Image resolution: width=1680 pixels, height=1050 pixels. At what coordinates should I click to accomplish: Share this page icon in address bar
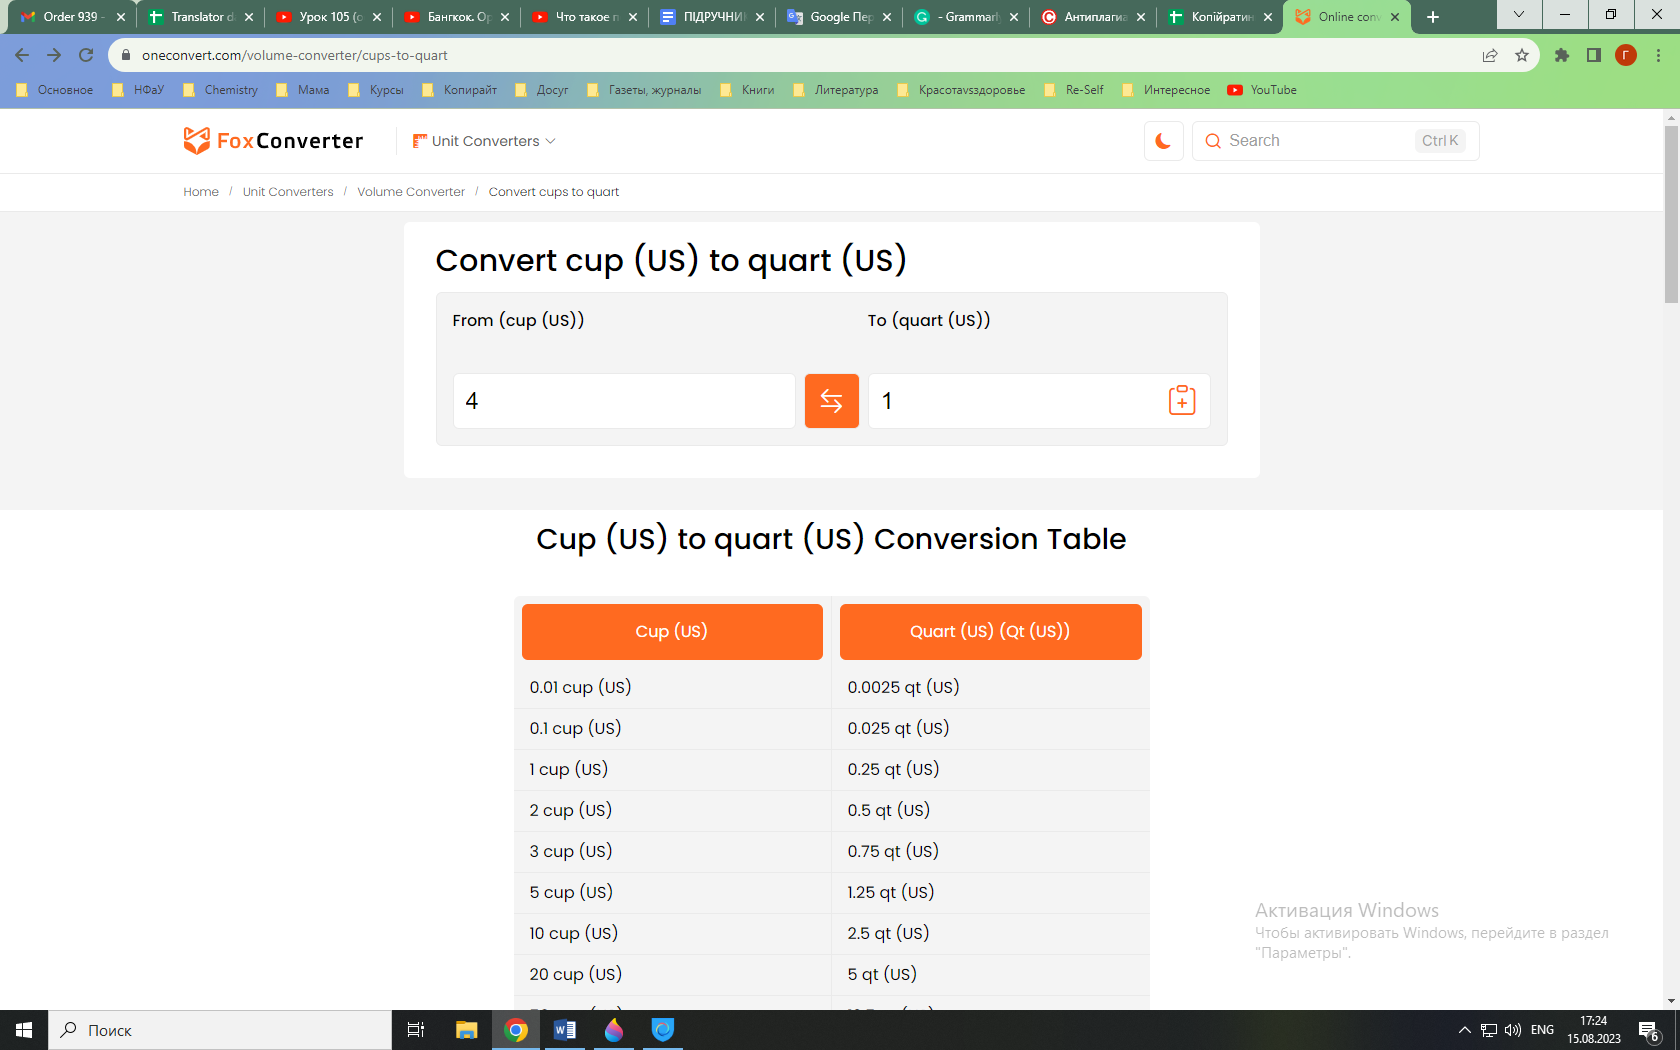click(1489, 55)
